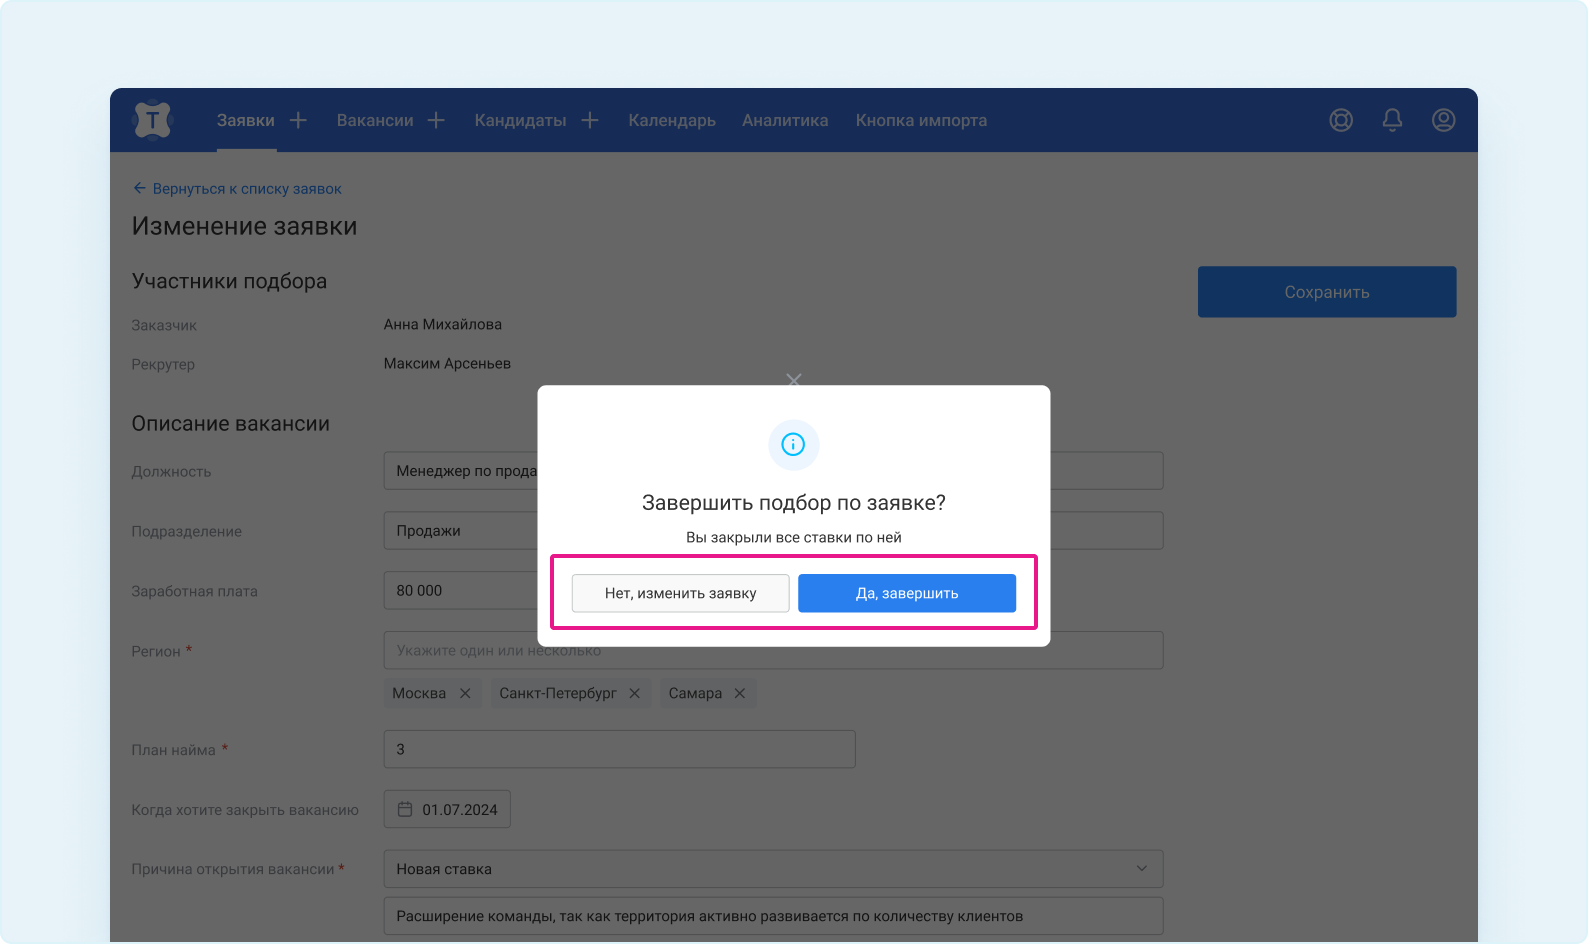Open the help lifebuoy icon
The height and width of the screenshot is (944, 1588).
point(1341,120)
